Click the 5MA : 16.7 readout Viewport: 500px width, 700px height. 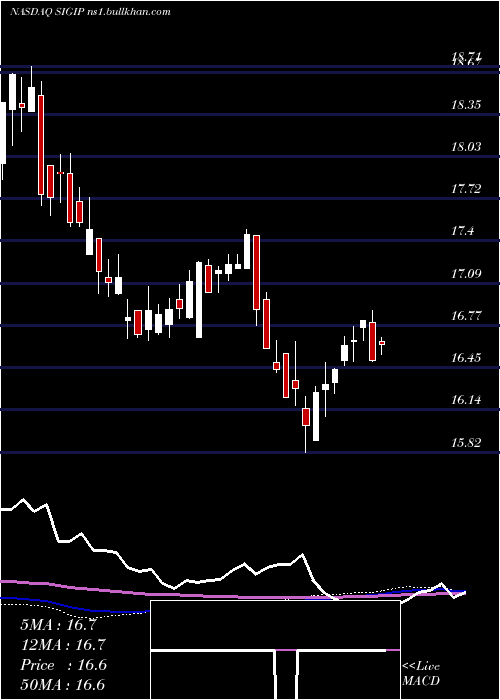pos(58,625)
